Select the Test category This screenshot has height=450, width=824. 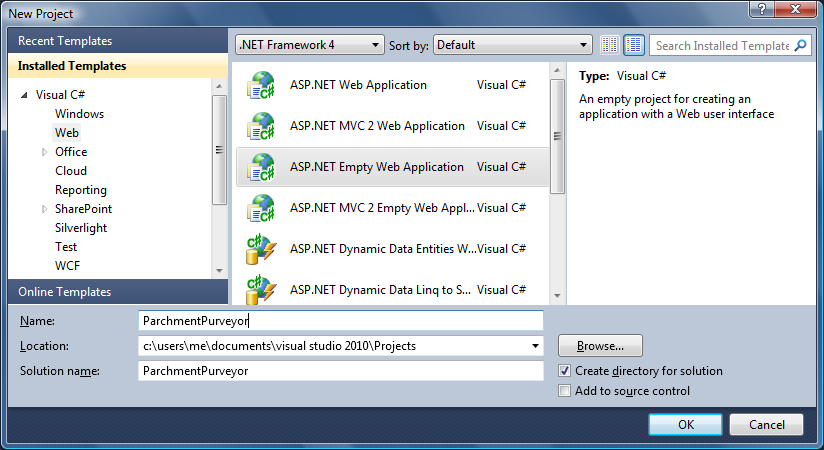pos(66,247)
